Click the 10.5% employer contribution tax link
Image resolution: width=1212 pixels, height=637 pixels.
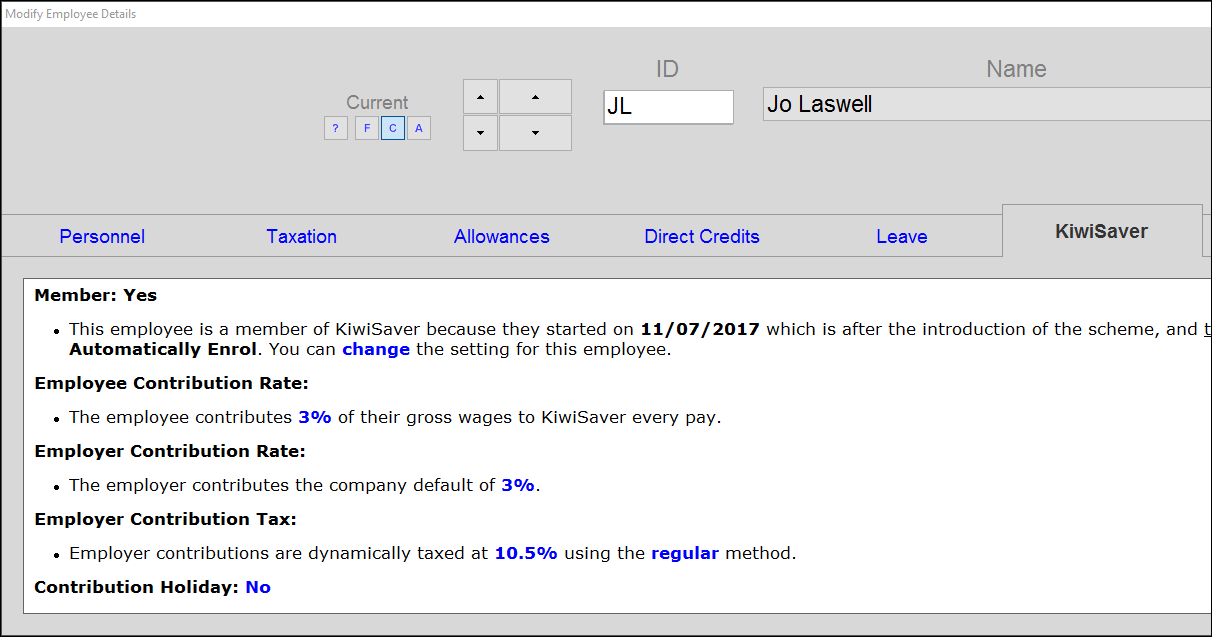(526, 554)
